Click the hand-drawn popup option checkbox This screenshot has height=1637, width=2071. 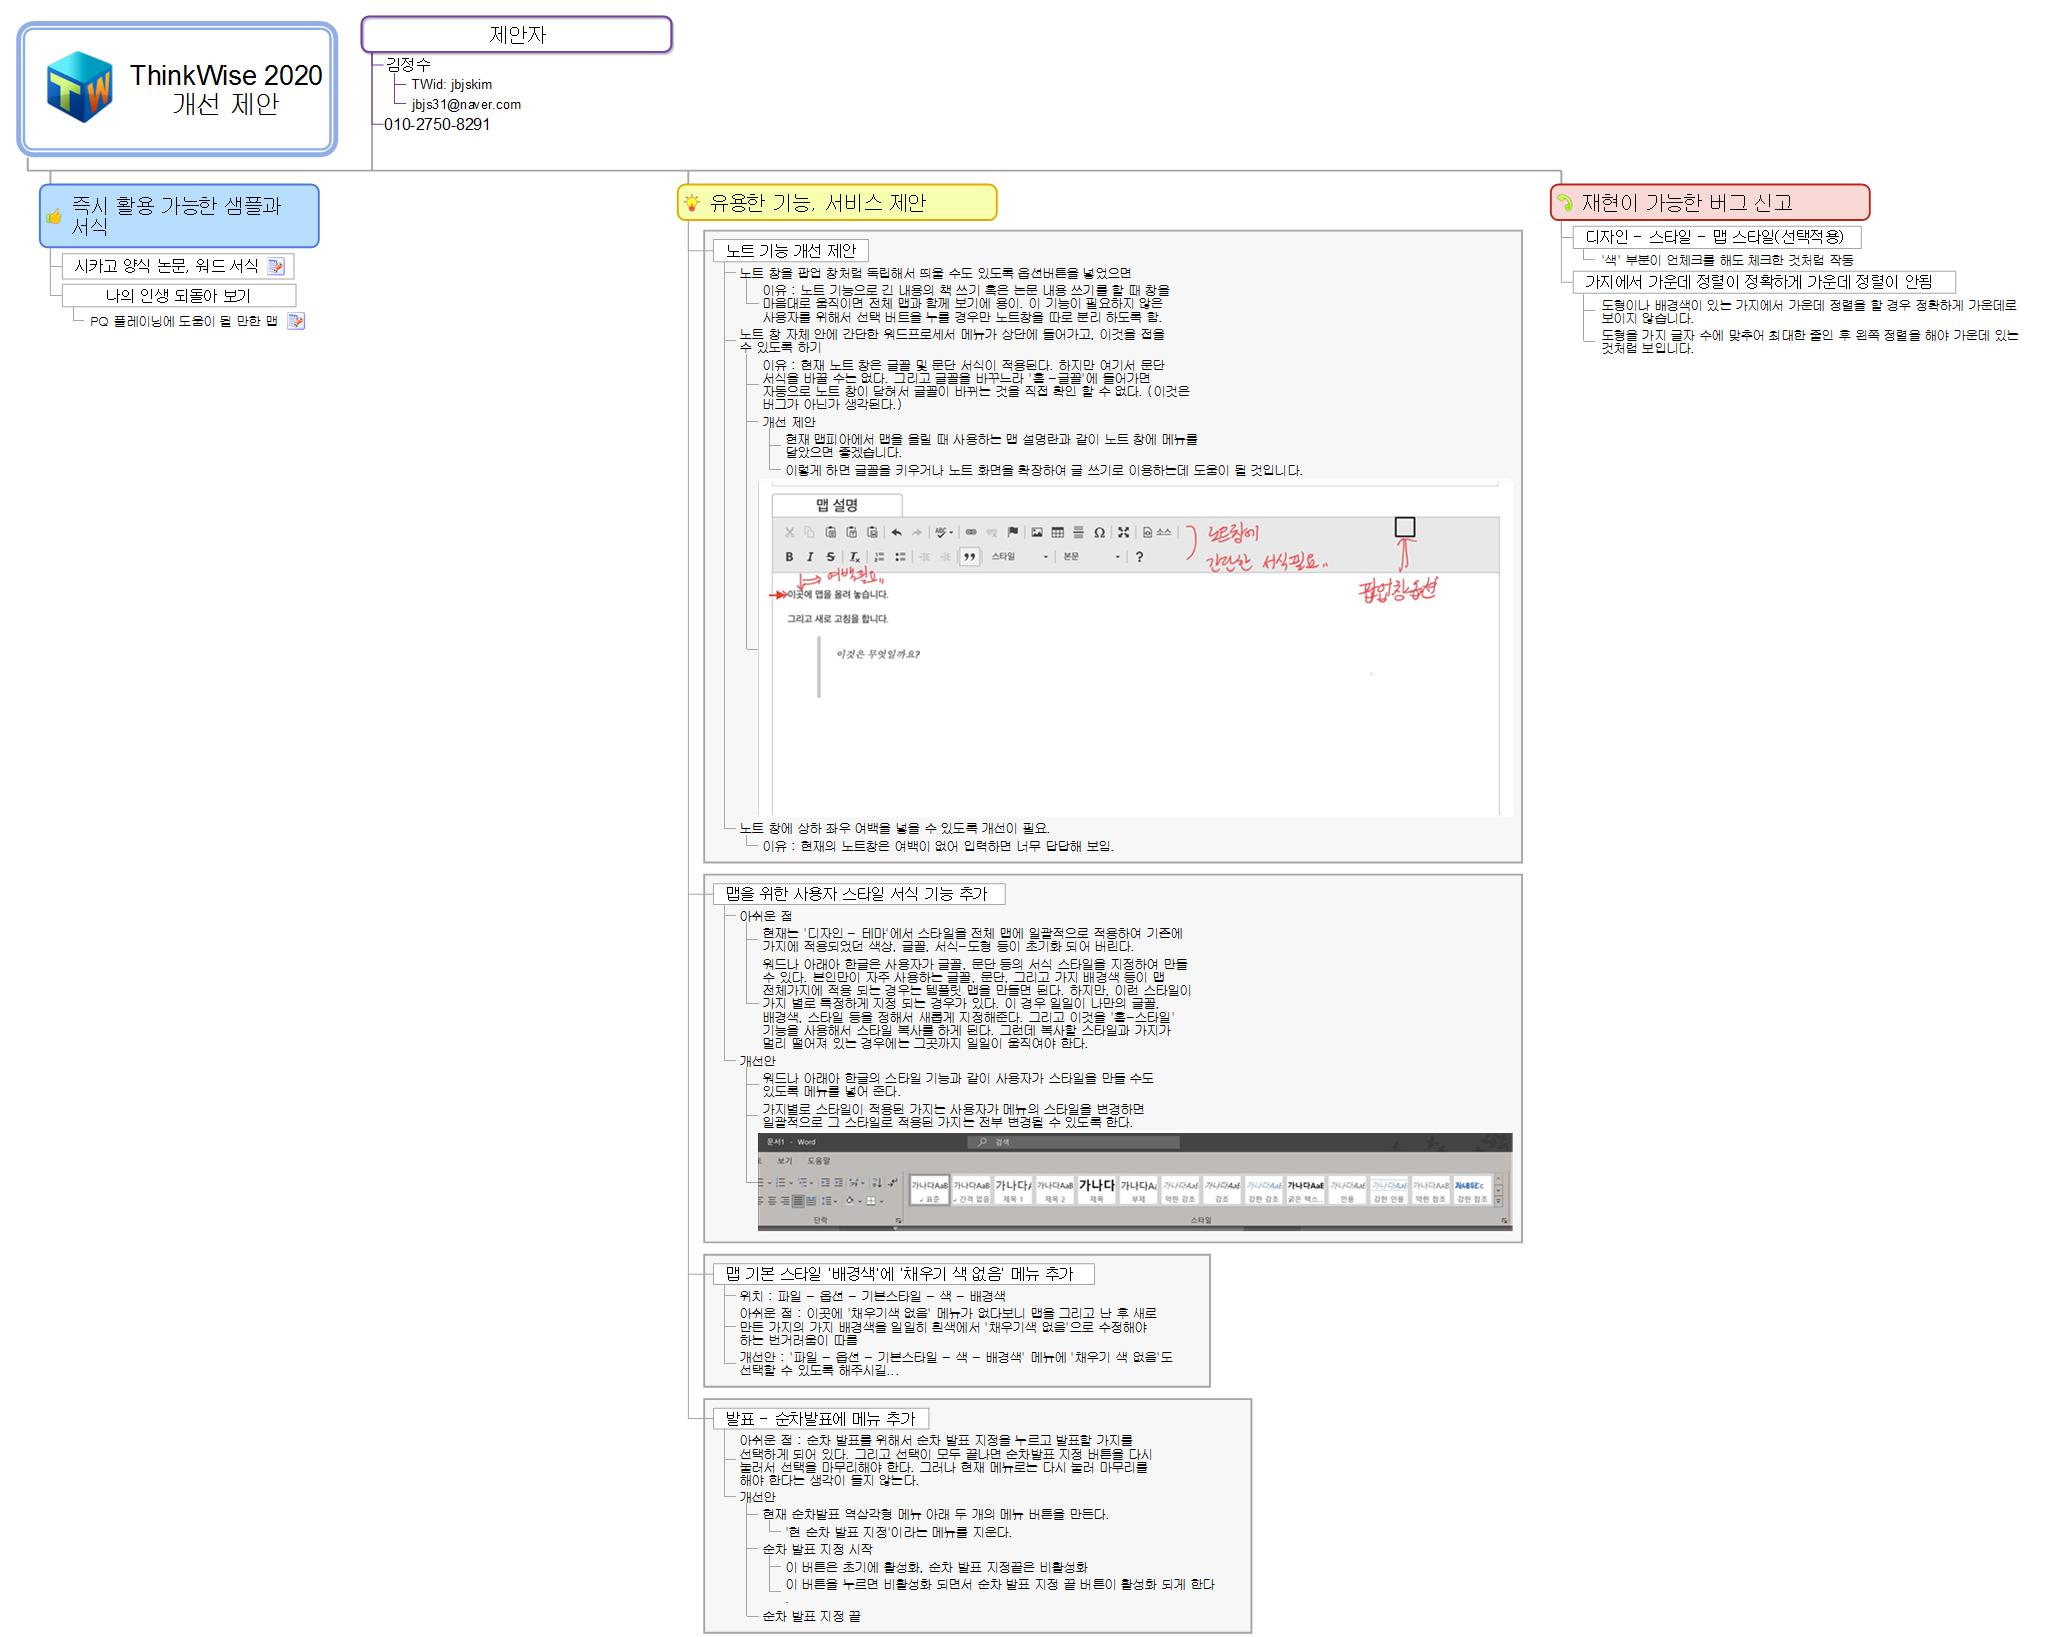tap(1404, 527)
